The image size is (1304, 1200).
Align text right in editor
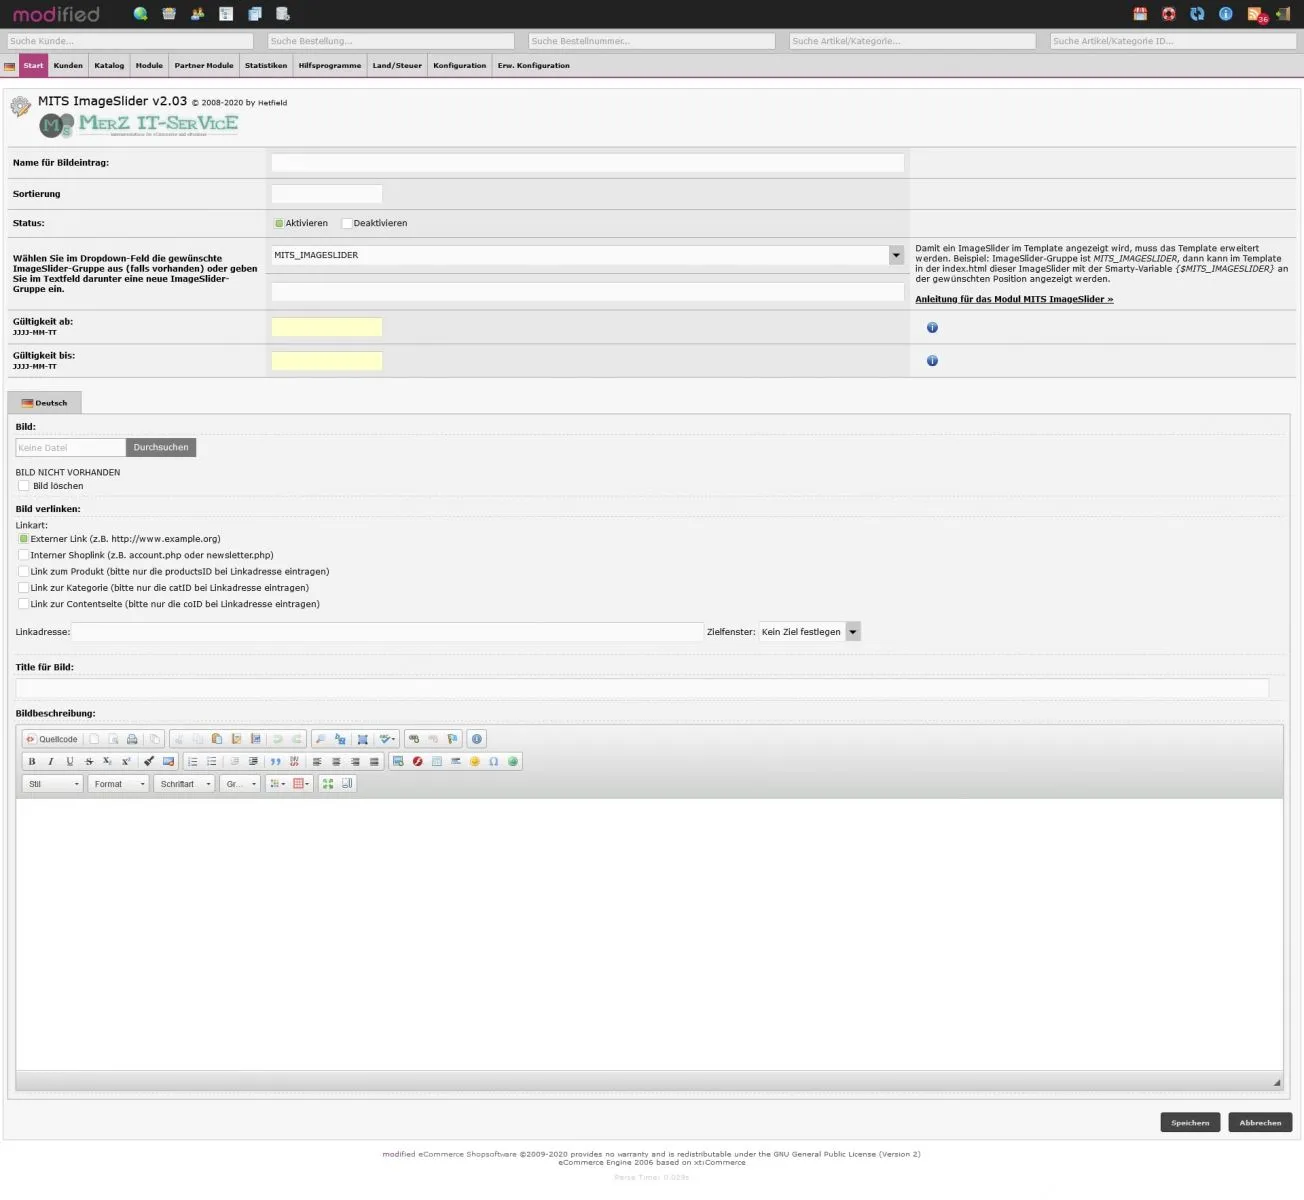tap(355, 761)
